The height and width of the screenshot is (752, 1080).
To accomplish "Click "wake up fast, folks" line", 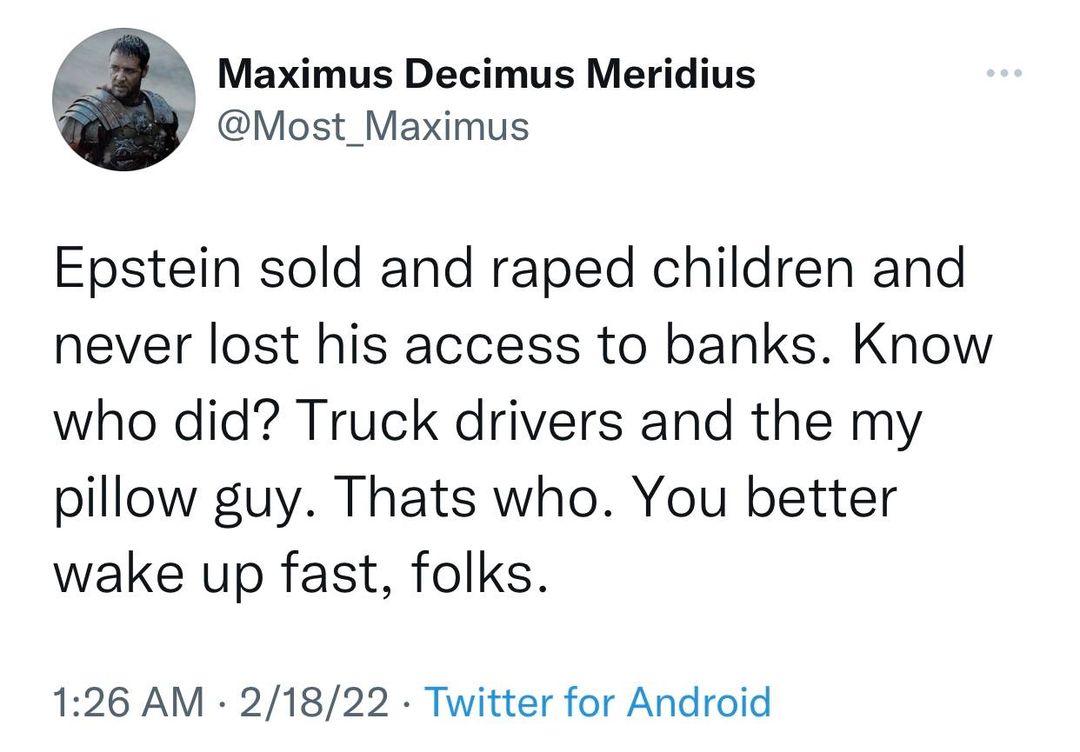I will click(x=300, y=573).
